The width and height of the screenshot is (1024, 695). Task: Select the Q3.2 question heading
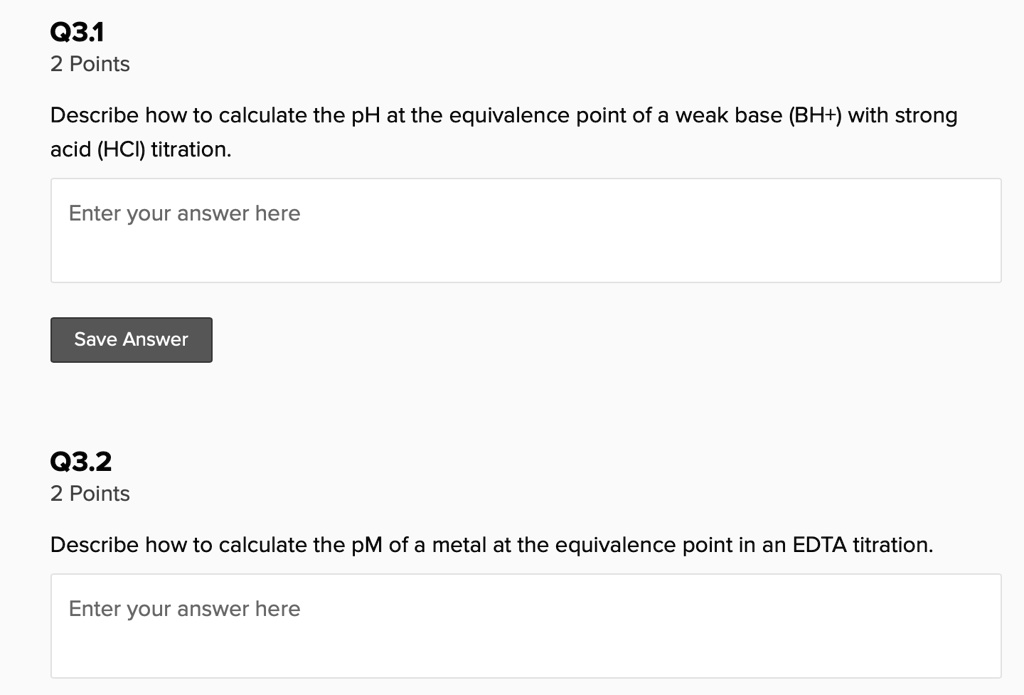(82, 461)
